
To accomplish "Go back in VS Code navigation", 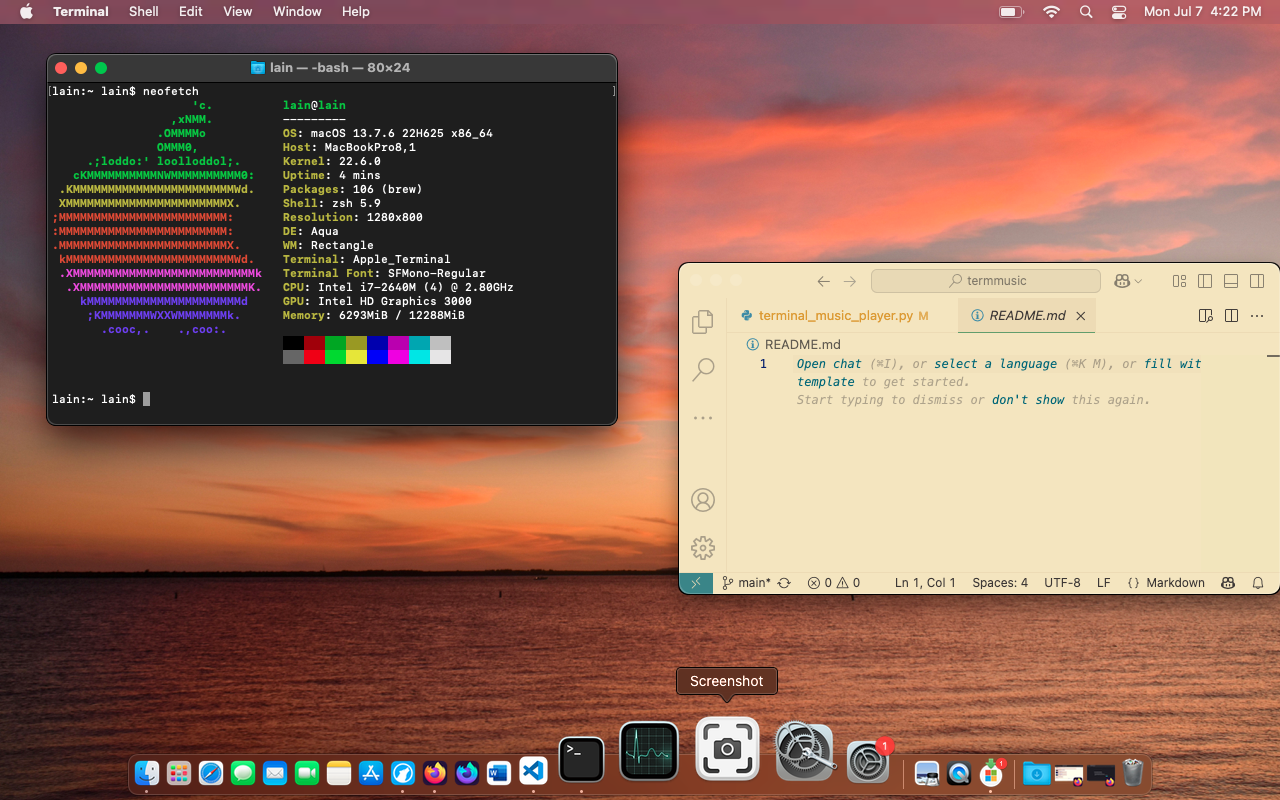I will [x=824, y=281].
